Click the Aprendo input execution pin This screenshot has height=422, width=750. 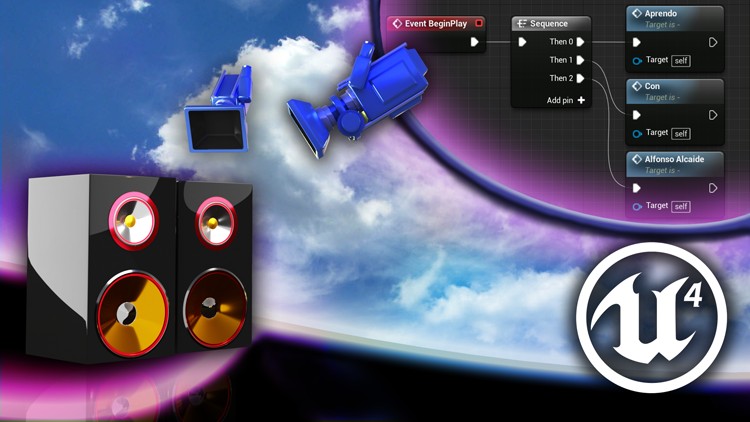[637, 43]
